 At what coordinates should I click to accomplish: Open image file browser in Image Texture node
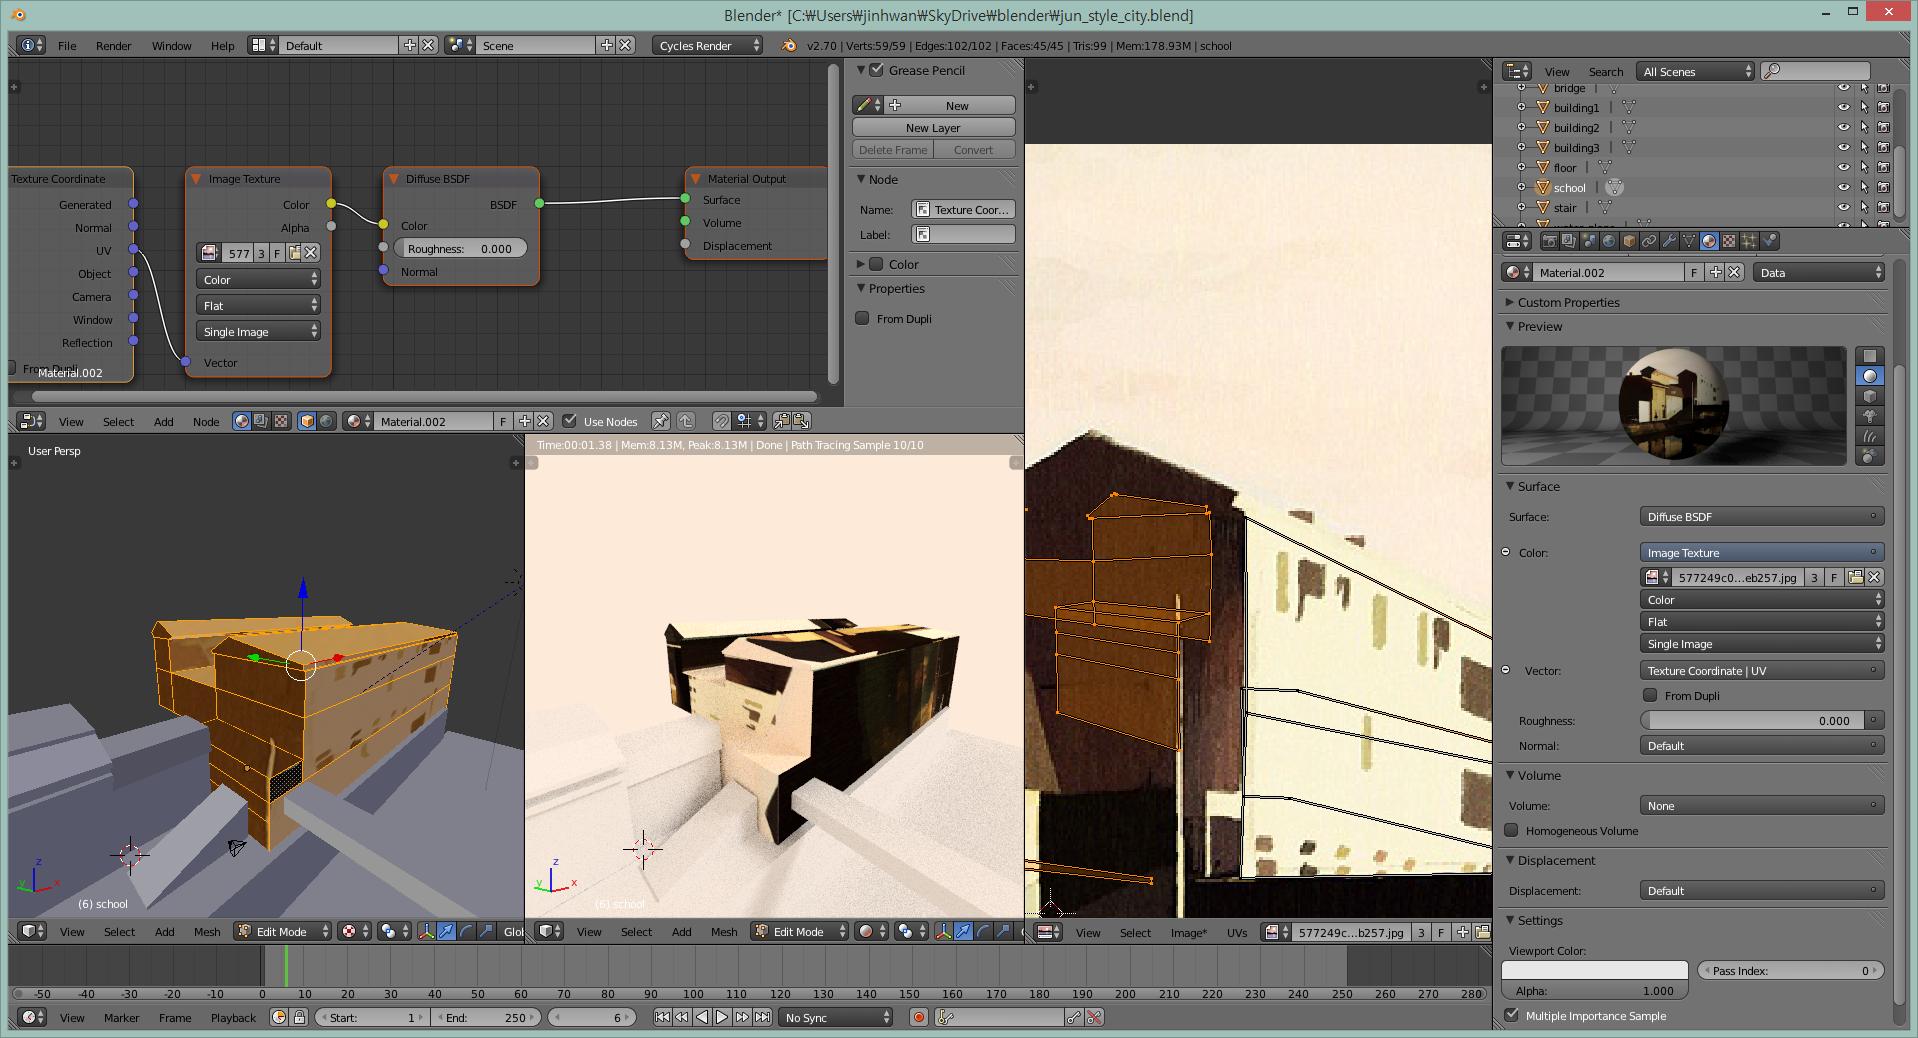tap(295, 253)
